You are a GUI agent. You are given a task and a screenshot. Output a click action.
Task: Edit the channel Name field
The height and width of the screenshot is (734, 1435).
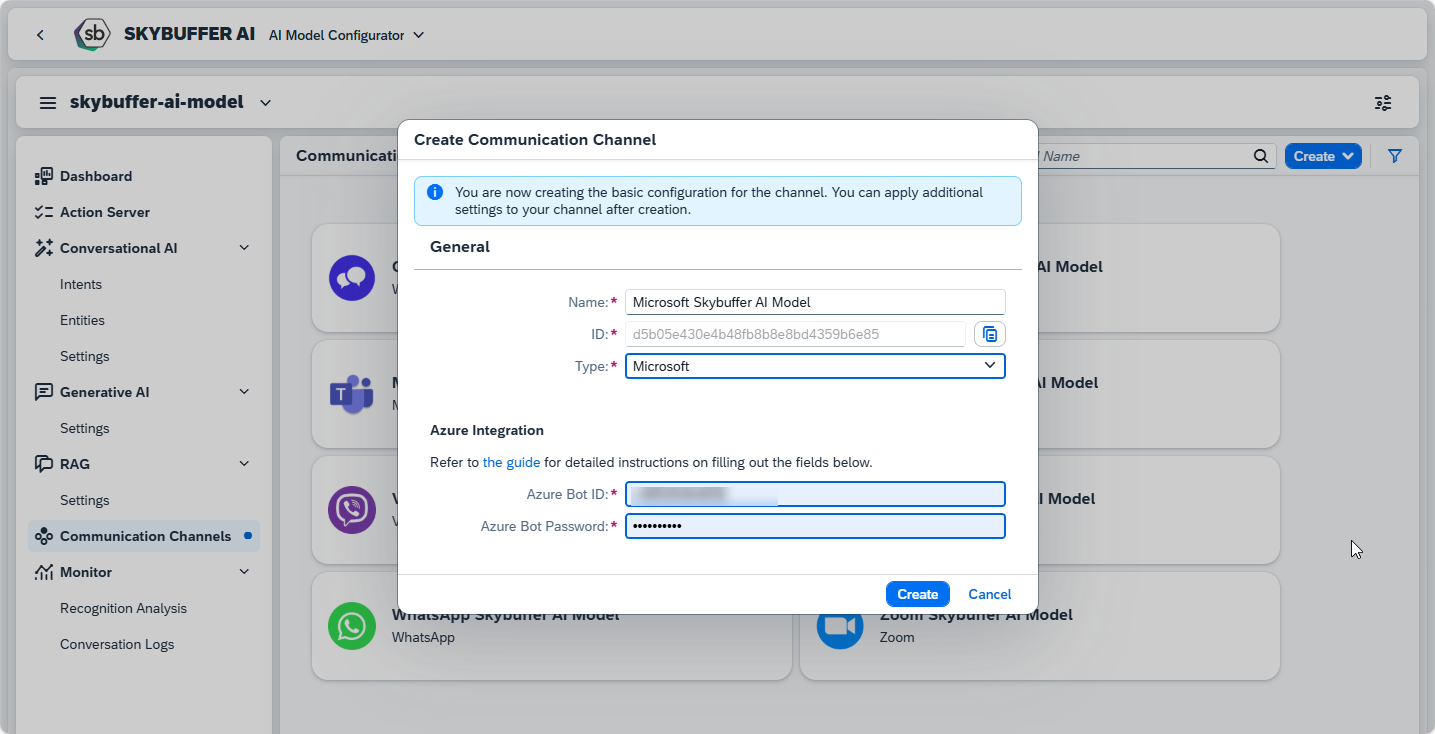[x=815, y=302]
